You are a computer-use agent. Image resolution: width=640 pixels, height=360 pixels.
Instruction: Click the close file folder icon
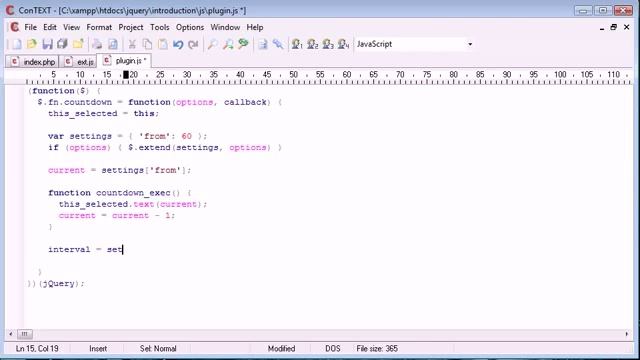point(78,44)
